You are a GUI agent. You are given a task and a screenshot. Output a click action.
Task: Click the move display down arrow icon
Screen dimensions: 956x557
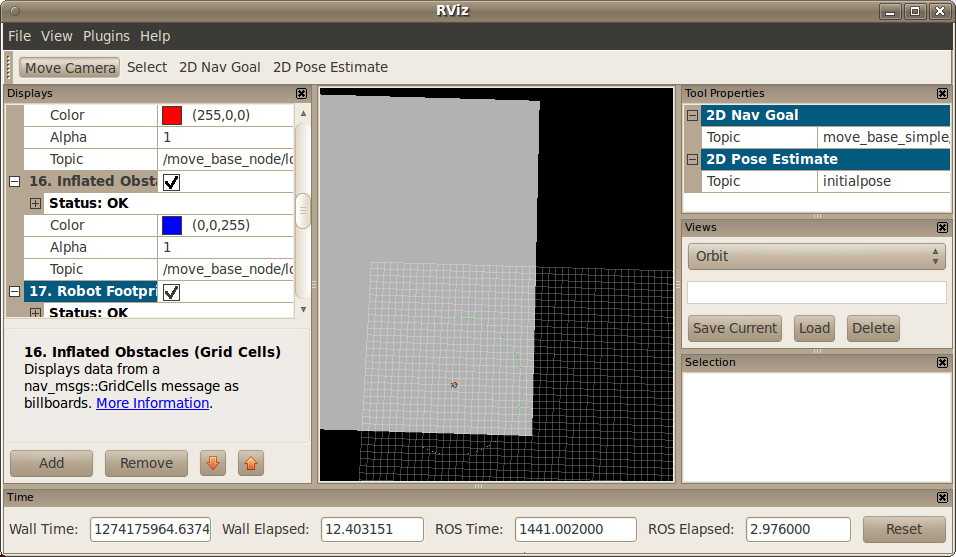pyautogui.click(x=212, y=463)
